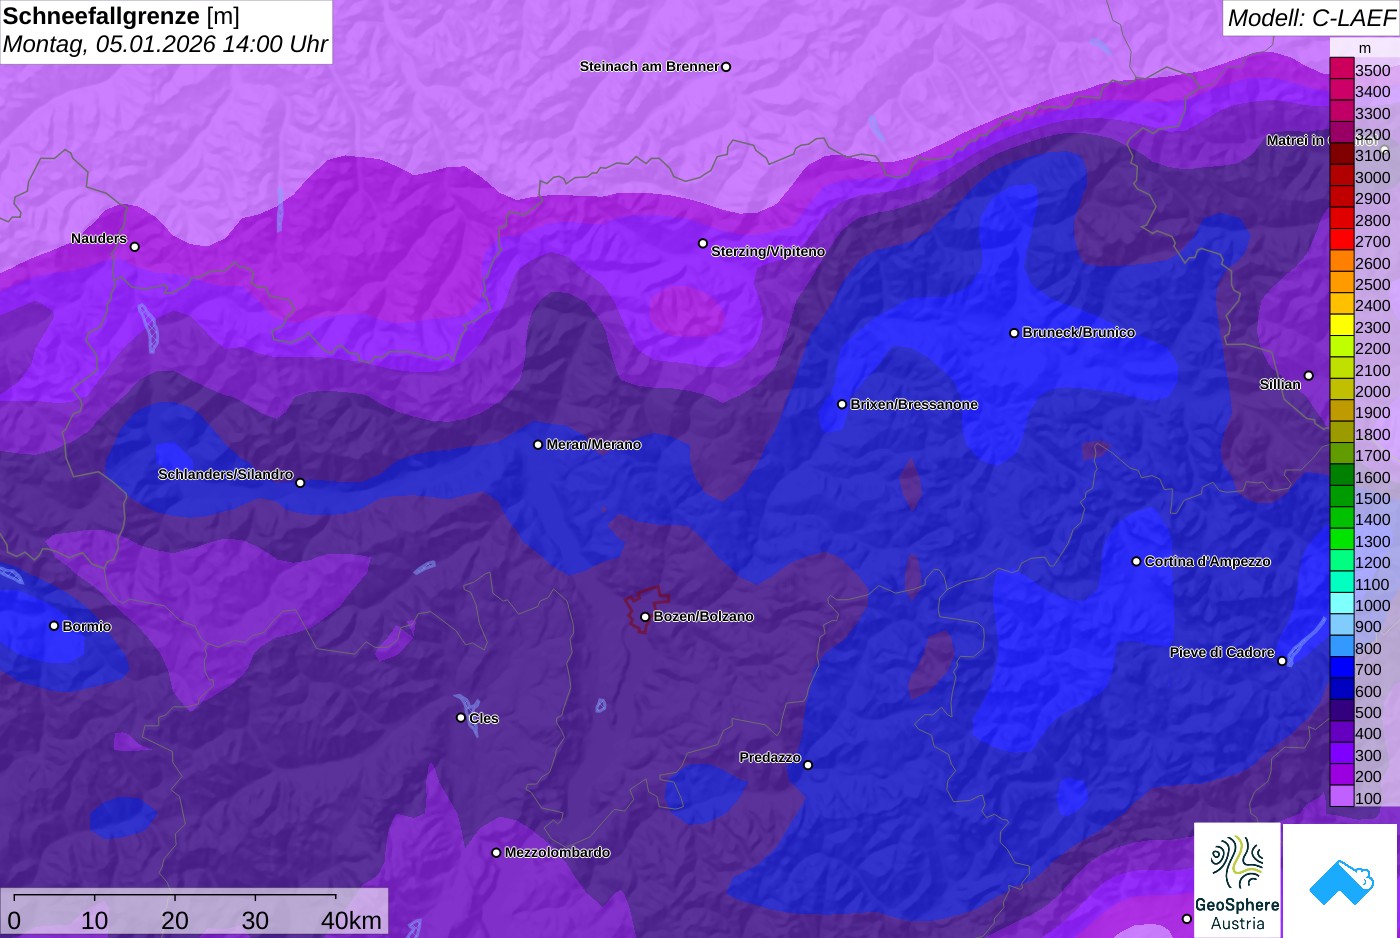This screenshot has width=1400, height=938.
Task: Pick the Mezzolombardo marker dot
Action: point(496,853)
